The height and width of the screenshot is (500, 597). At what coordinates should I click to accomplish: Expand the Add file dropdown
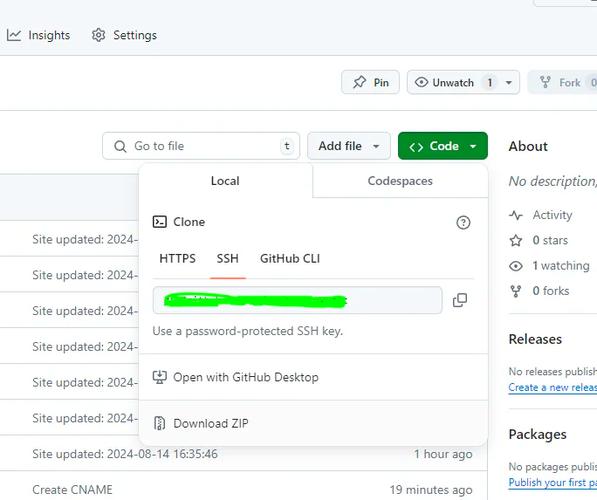coord(349,146)
